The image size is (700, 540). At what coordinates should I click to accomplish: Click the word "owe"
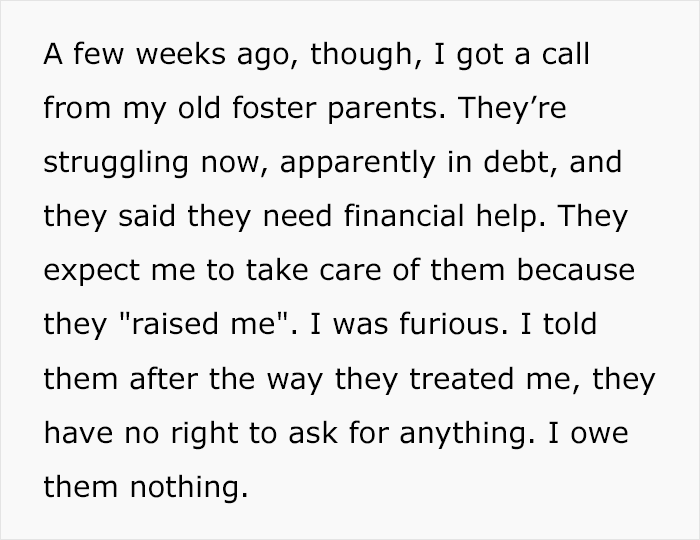(x=600, y=433)
